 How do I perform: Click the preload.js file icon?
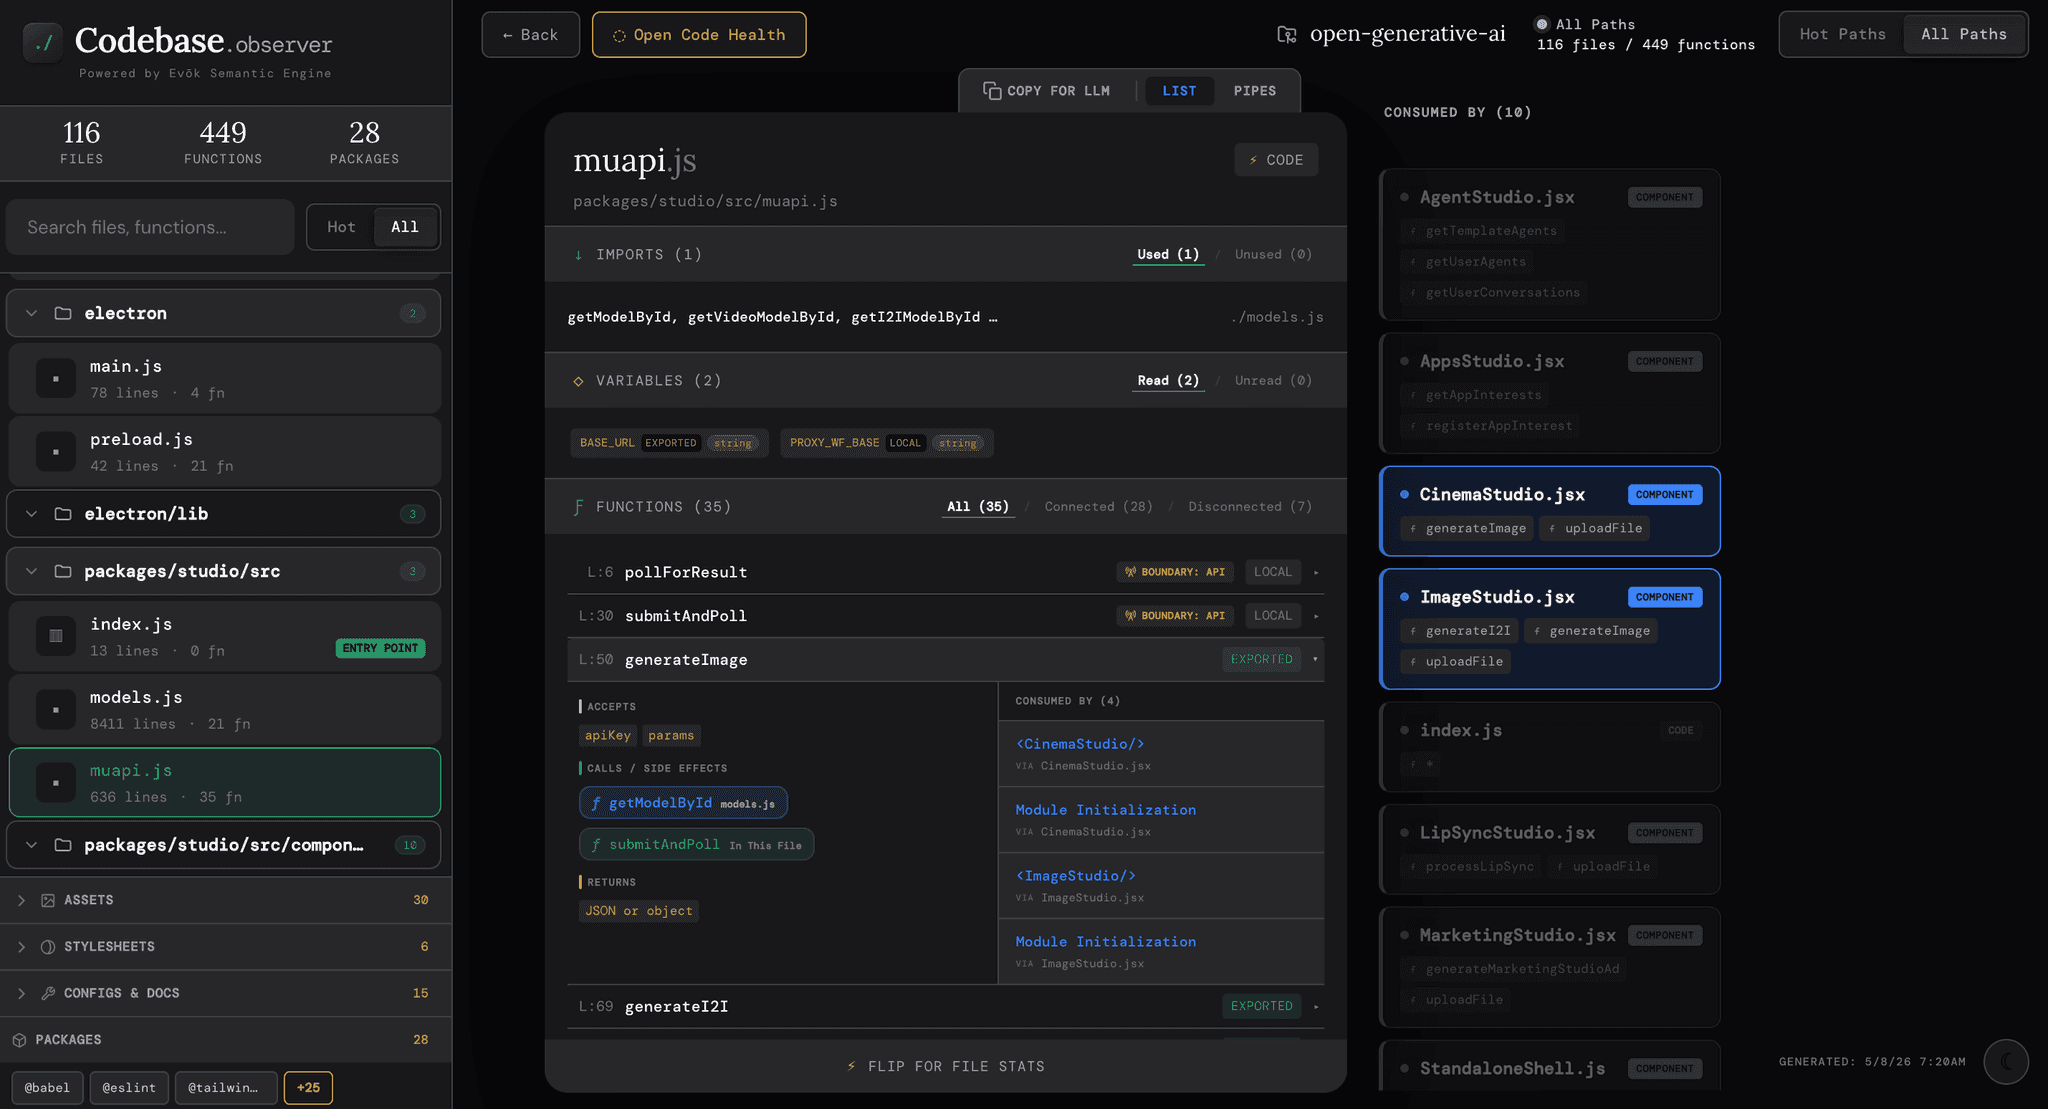pyautogui.click(x=56, y=452)
